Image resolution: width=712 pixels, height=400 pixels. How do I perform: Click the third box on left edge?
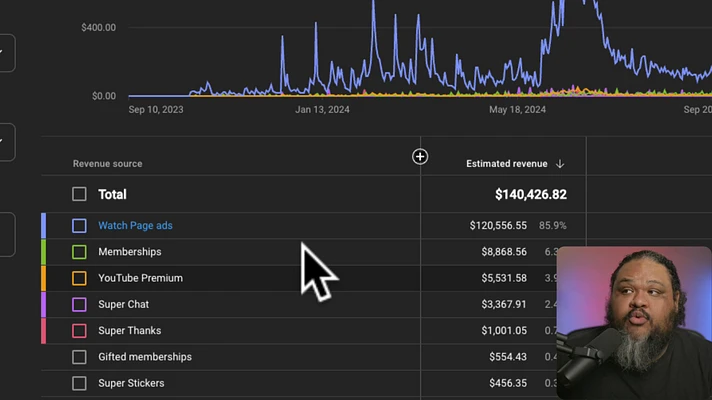[5, 234]
